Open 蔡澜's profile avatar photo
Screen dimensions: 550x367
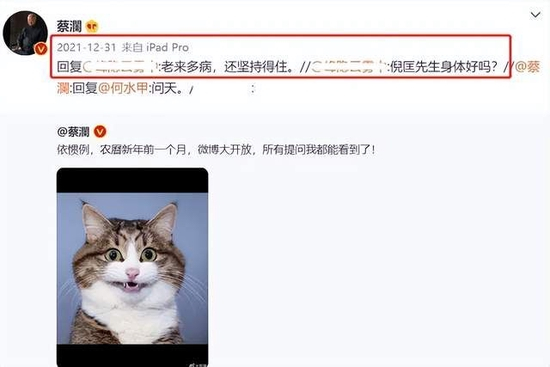(25, 33)
